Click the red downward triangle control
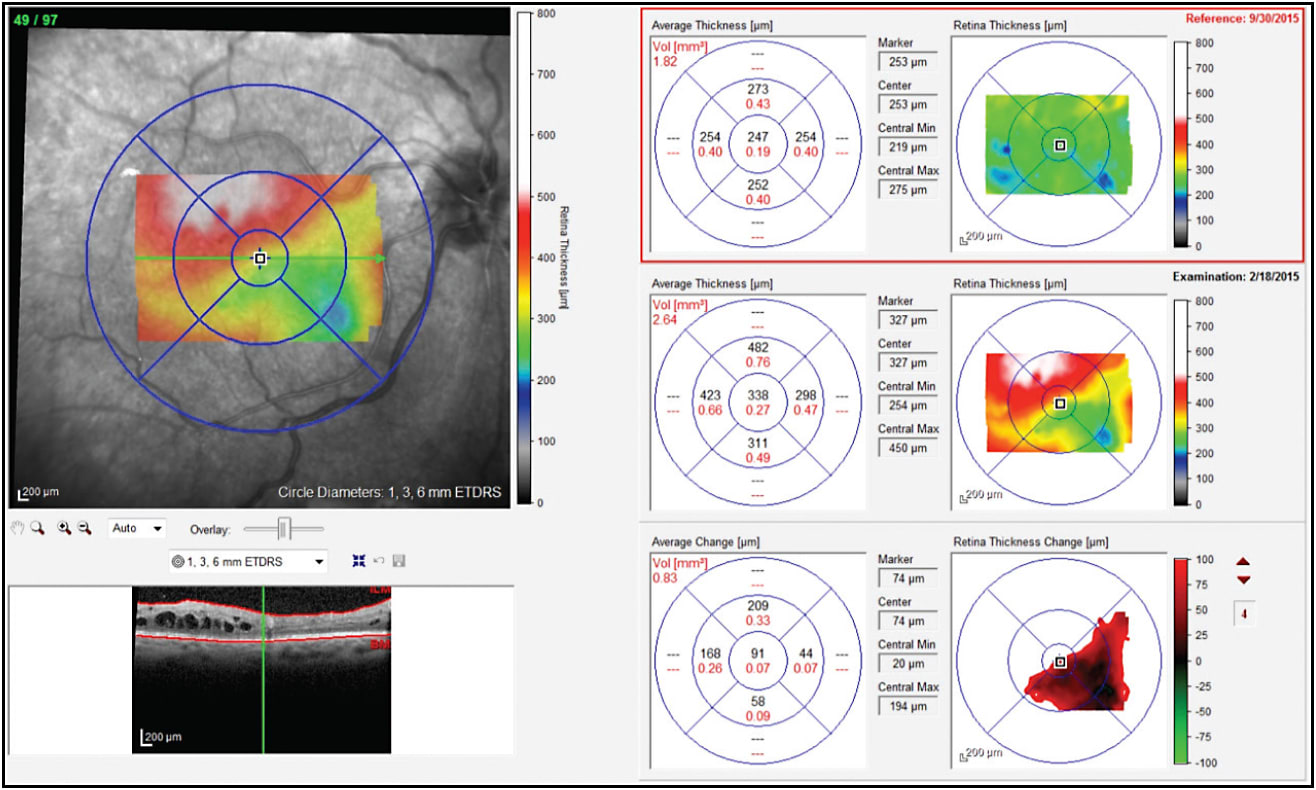Screen dimensions: 1316x790 [1243, 579]
